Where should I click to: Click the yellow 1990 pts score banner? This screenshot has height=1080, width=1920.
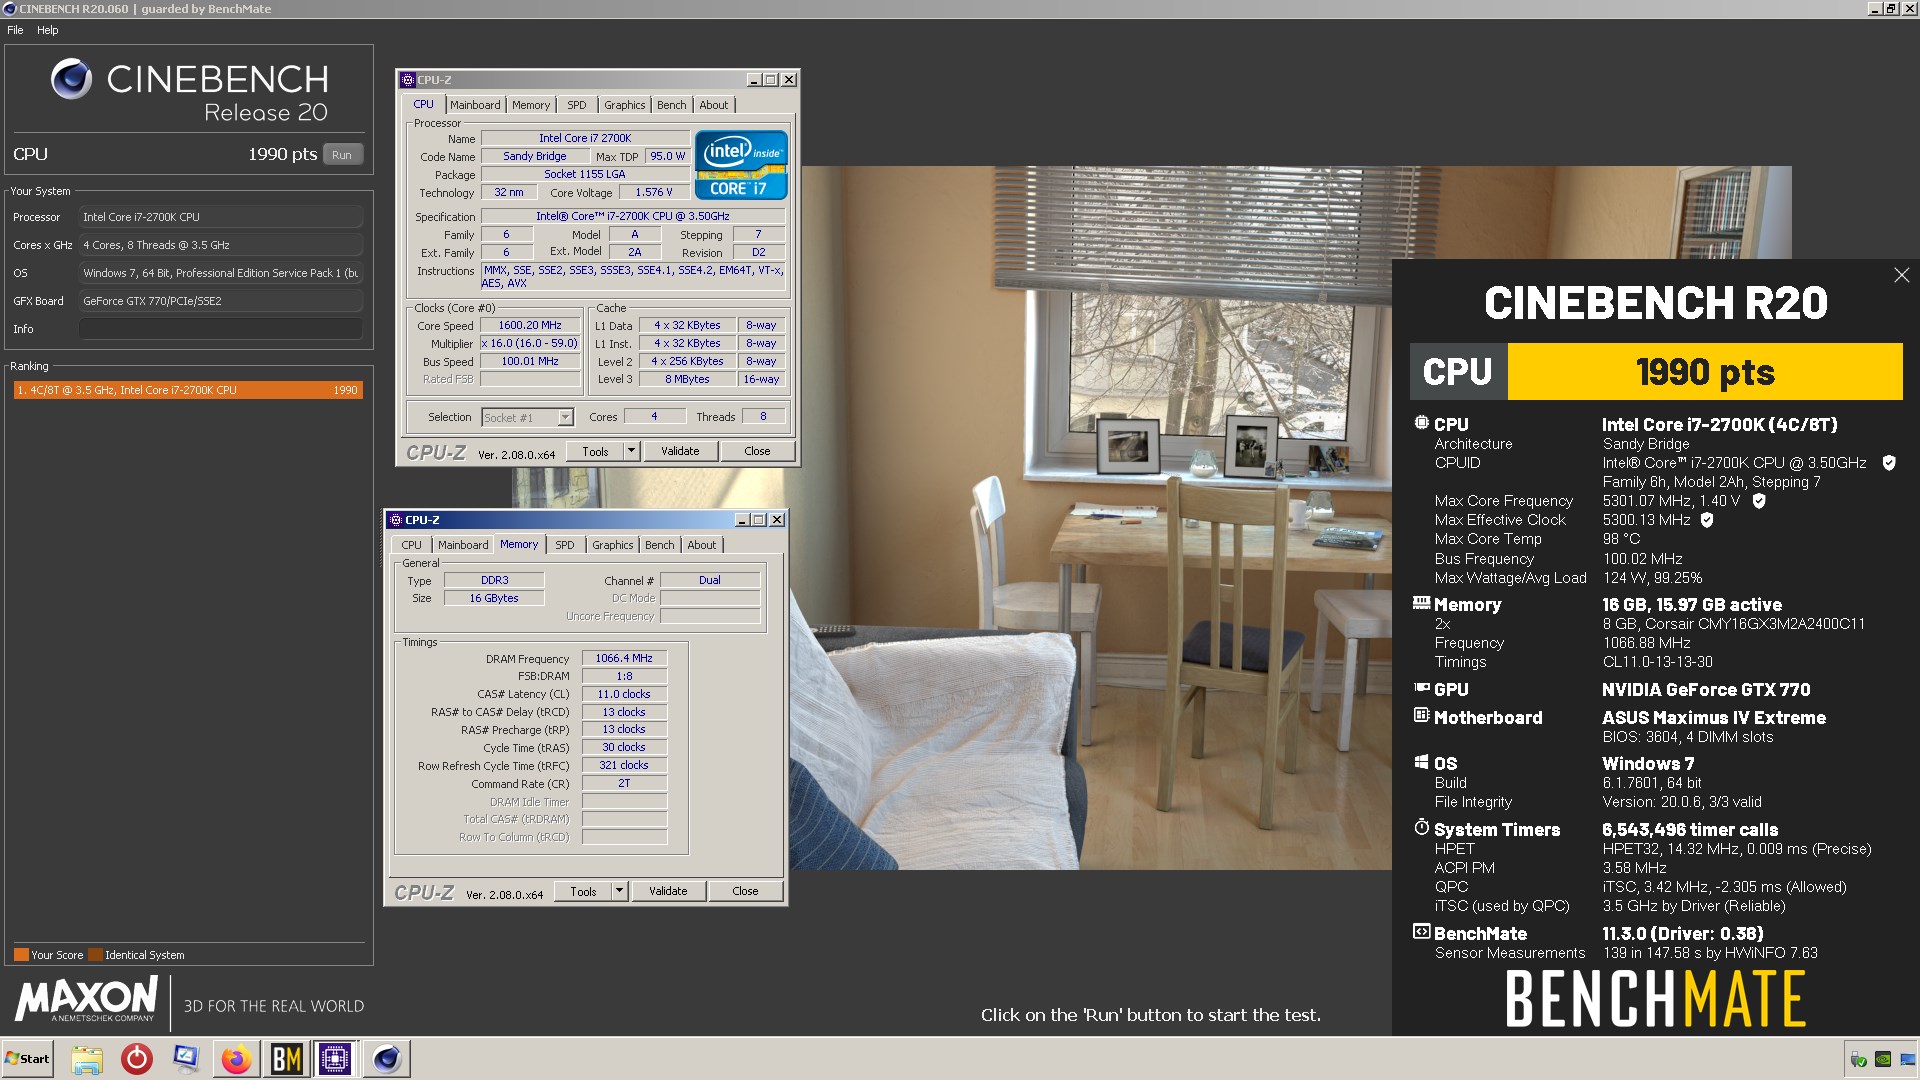click(1705, 372)
